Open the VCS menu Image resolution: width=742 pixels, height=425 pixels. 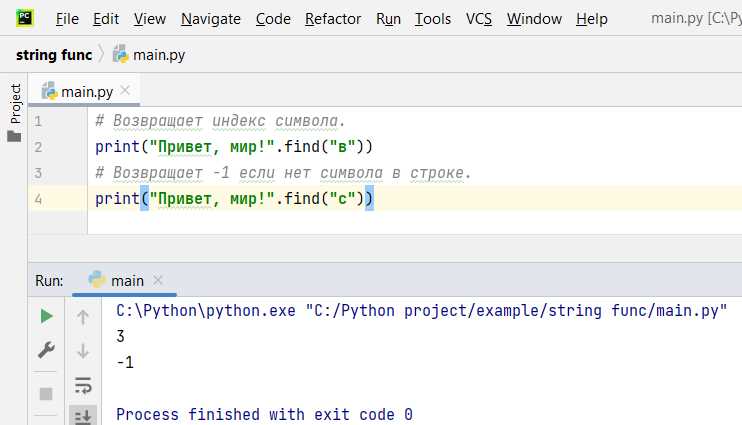pyautogui.click(x=478, y=19)
